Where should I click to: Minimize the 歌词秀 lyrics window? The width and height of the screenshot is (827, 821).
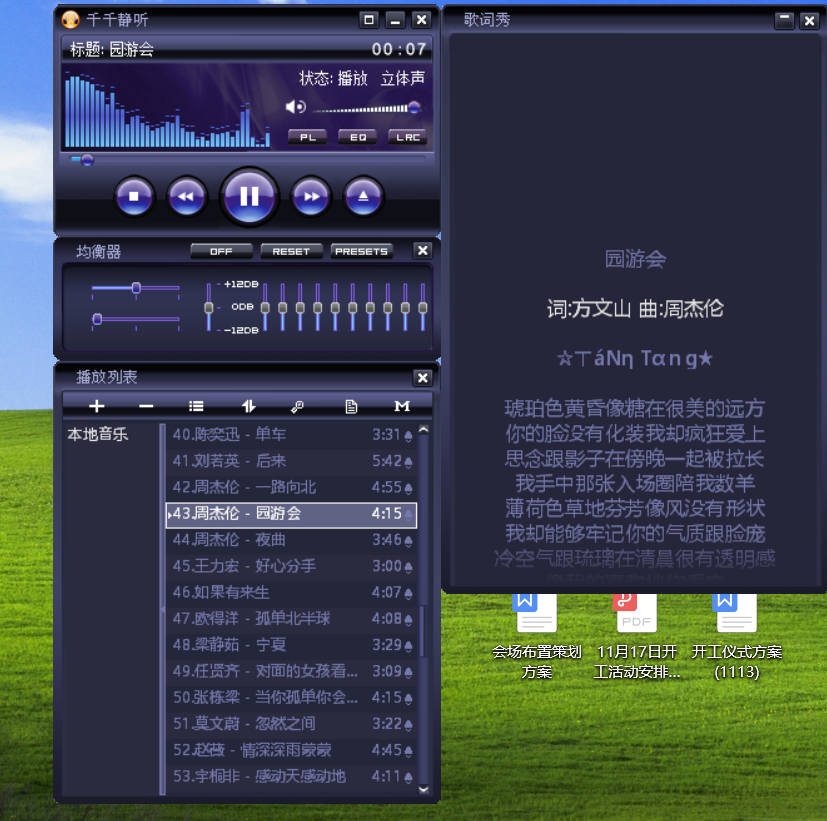(x=784, y=21)
